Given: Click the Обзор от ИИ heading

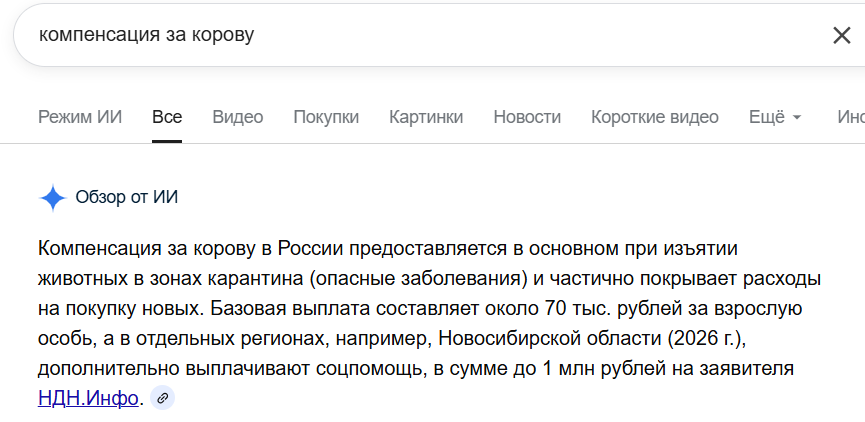Looking at the screenshot, I should (x=127, y=197).
